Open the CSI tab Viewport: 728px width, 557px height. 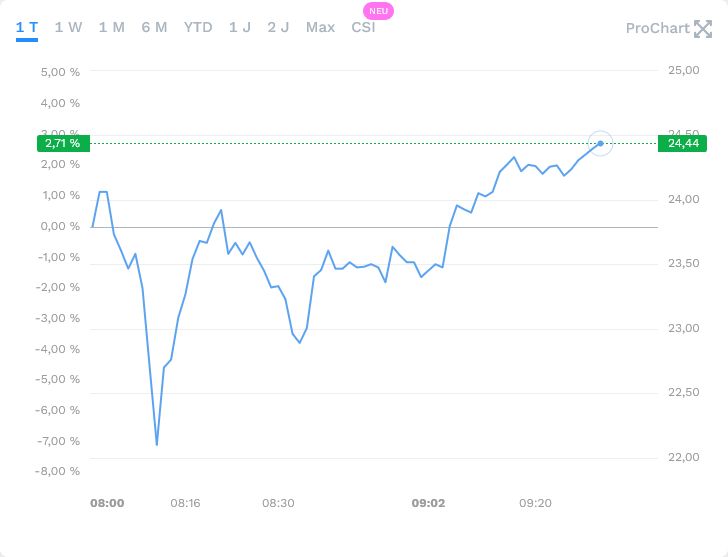pyautogui.click(x=363, y=27)
